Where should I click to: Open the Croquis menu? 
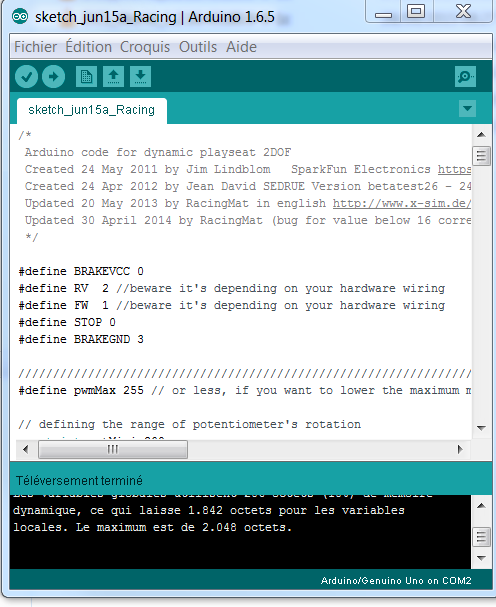click(145, 47)
